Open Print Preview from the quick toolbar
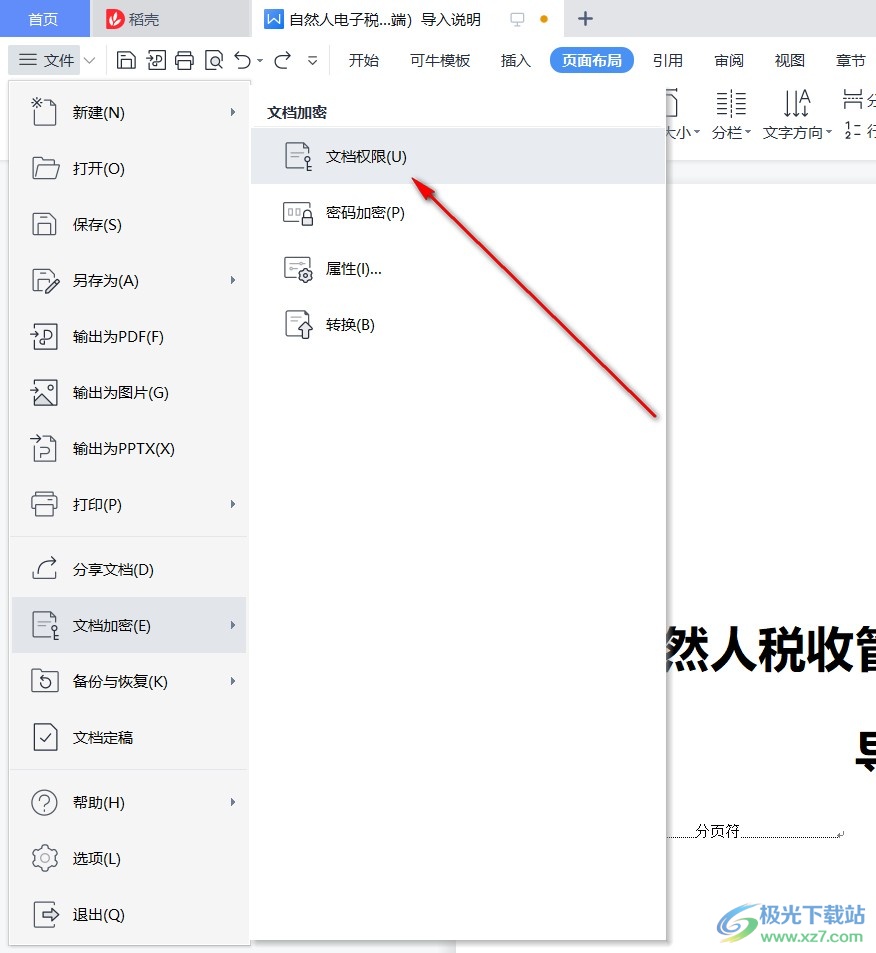The height and width of the screenshot is (953, 876). pyautogui.click(x=214, y=60)
